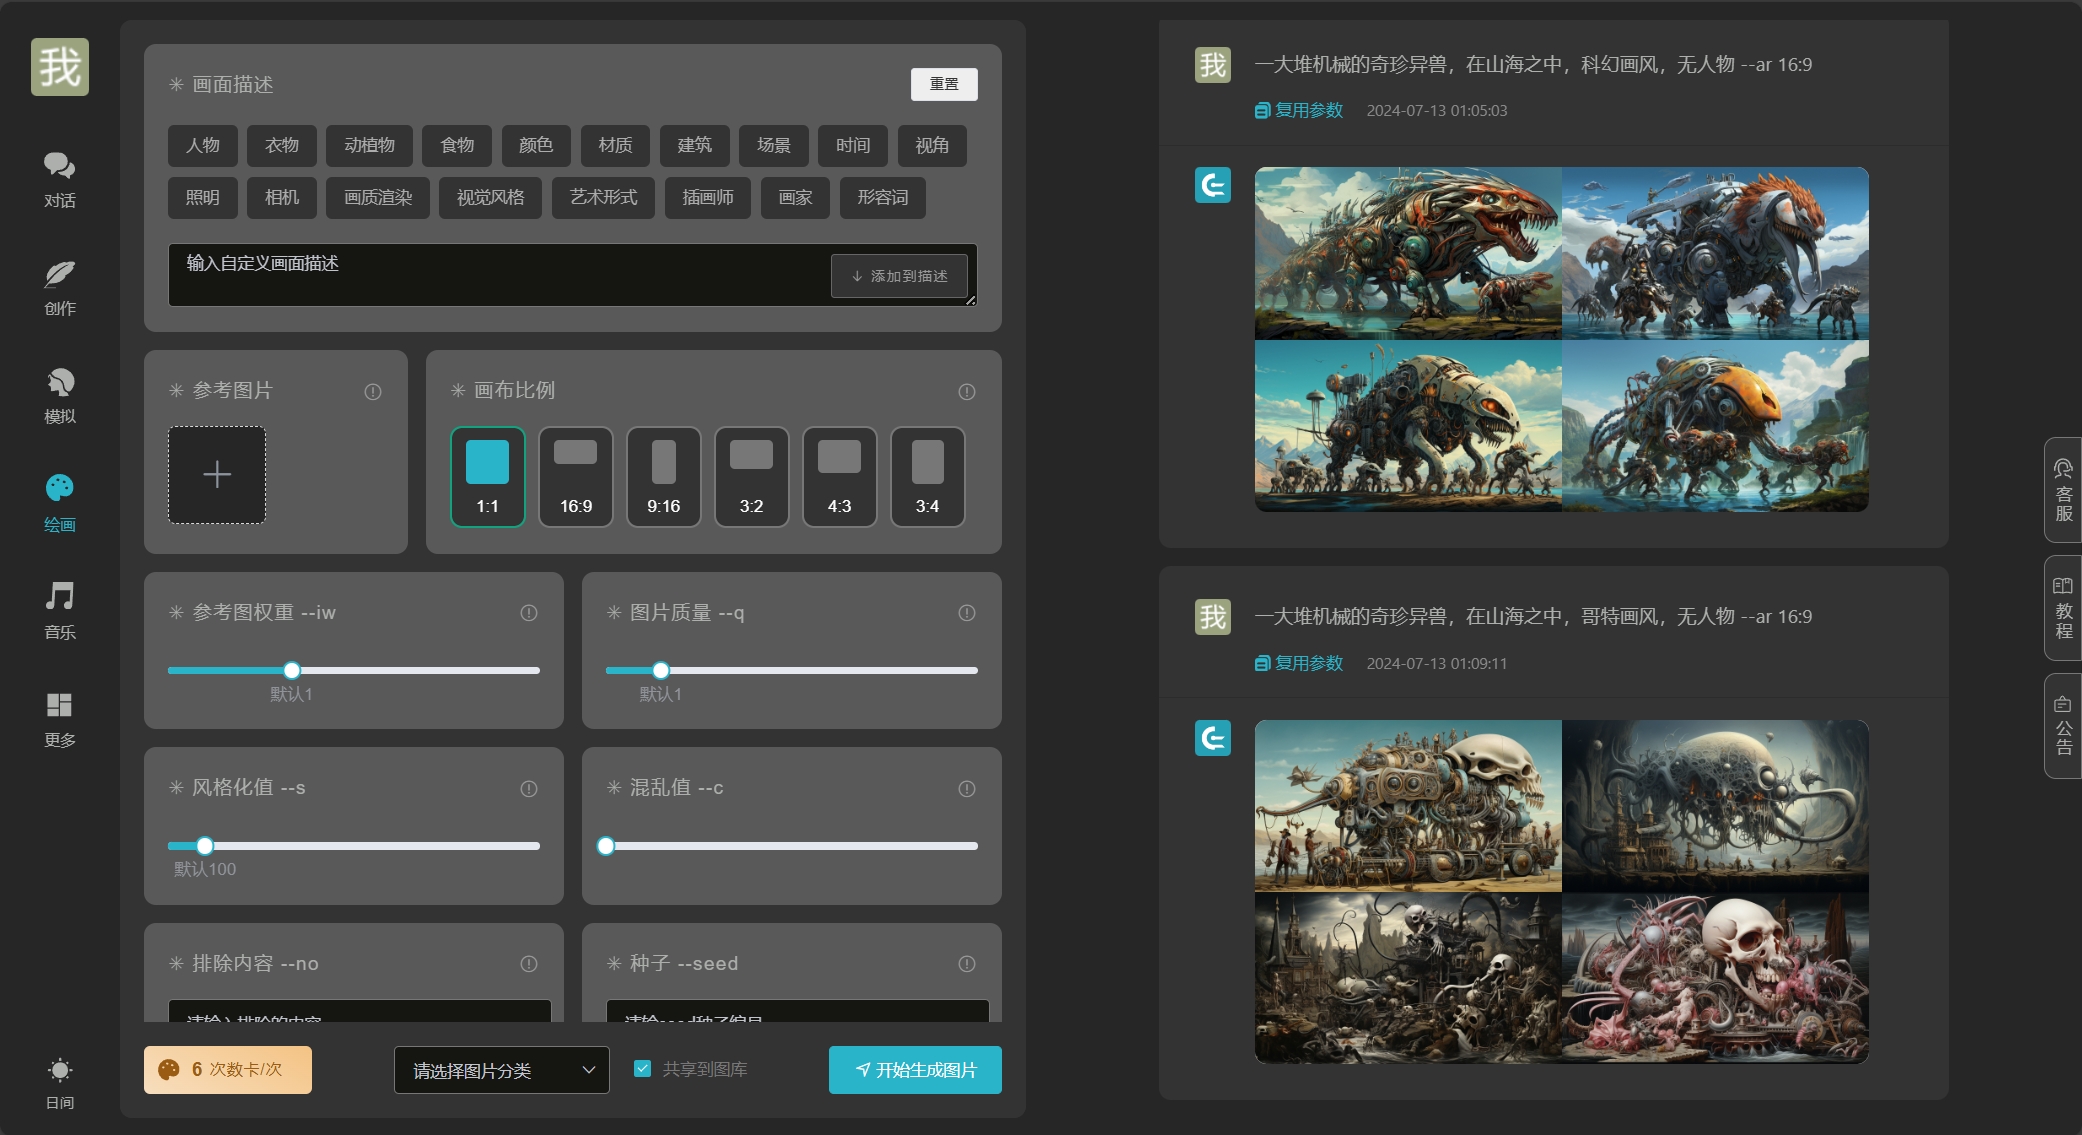Screen dimensions: 2082x1135
Task: Click the bot avatar beside sci-fi beast images
Action: [x=1213, y=185]
